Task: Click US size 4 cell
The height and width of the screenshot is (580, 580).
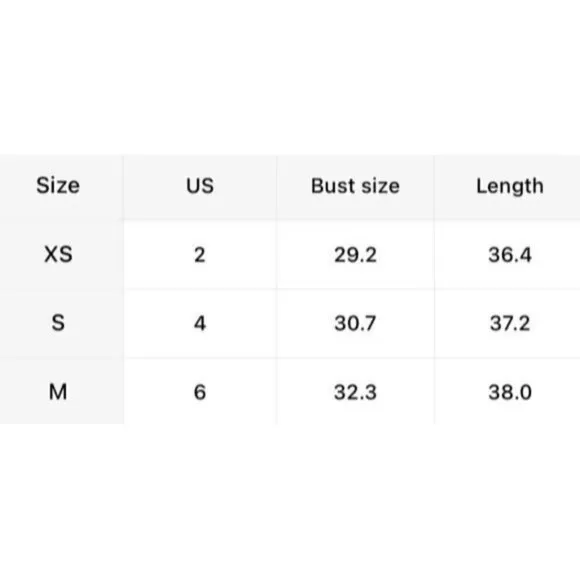Action: (x=200, y=323)
